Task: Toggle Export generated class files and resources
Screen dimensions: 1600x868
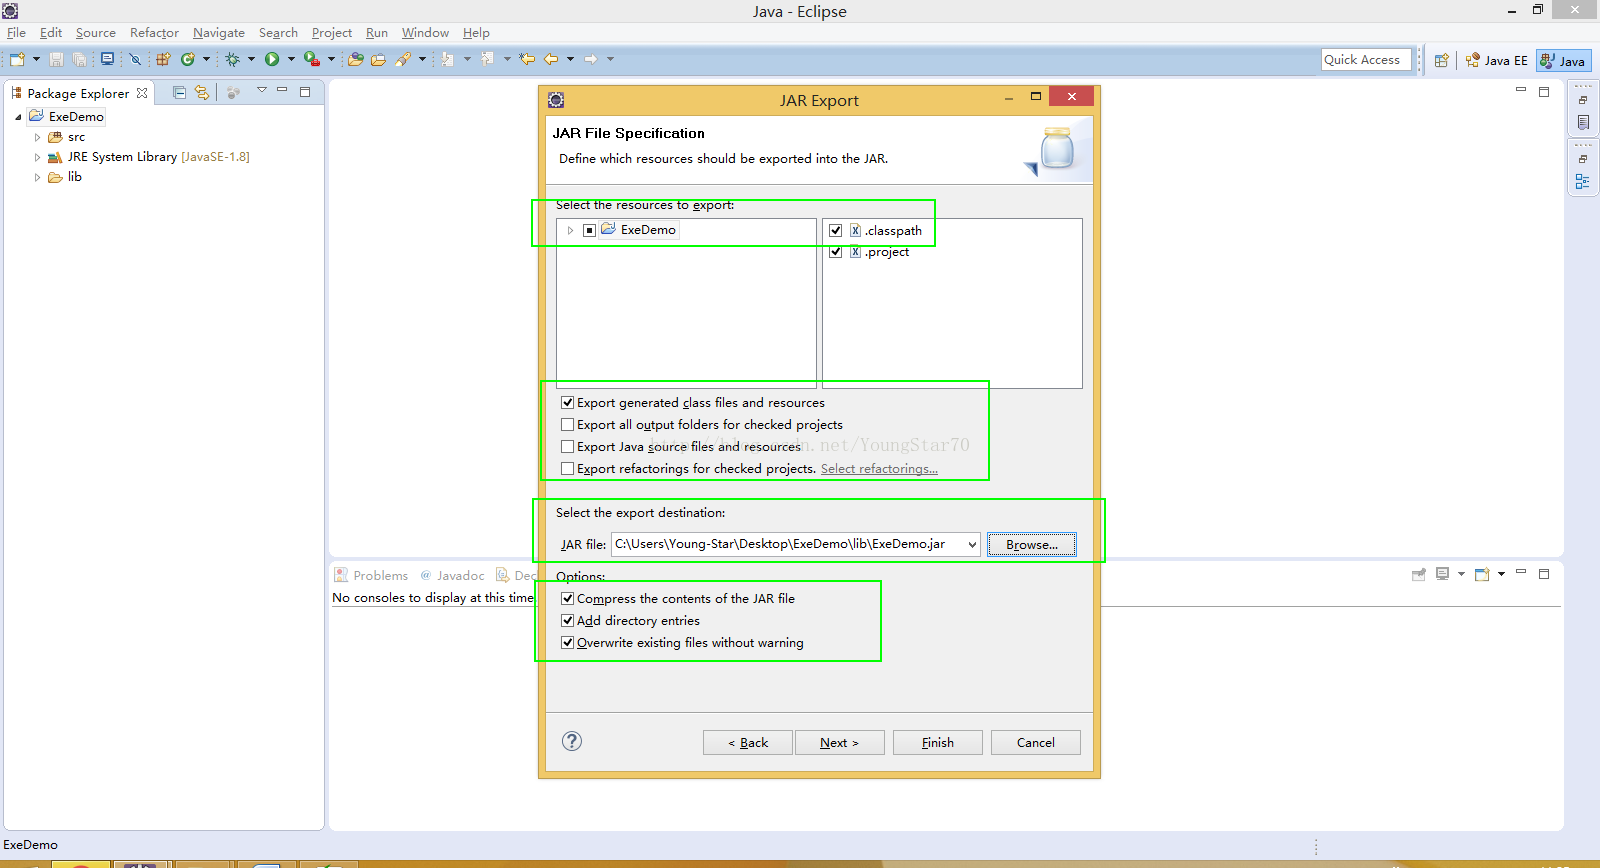Action: [x=568, y=403]
